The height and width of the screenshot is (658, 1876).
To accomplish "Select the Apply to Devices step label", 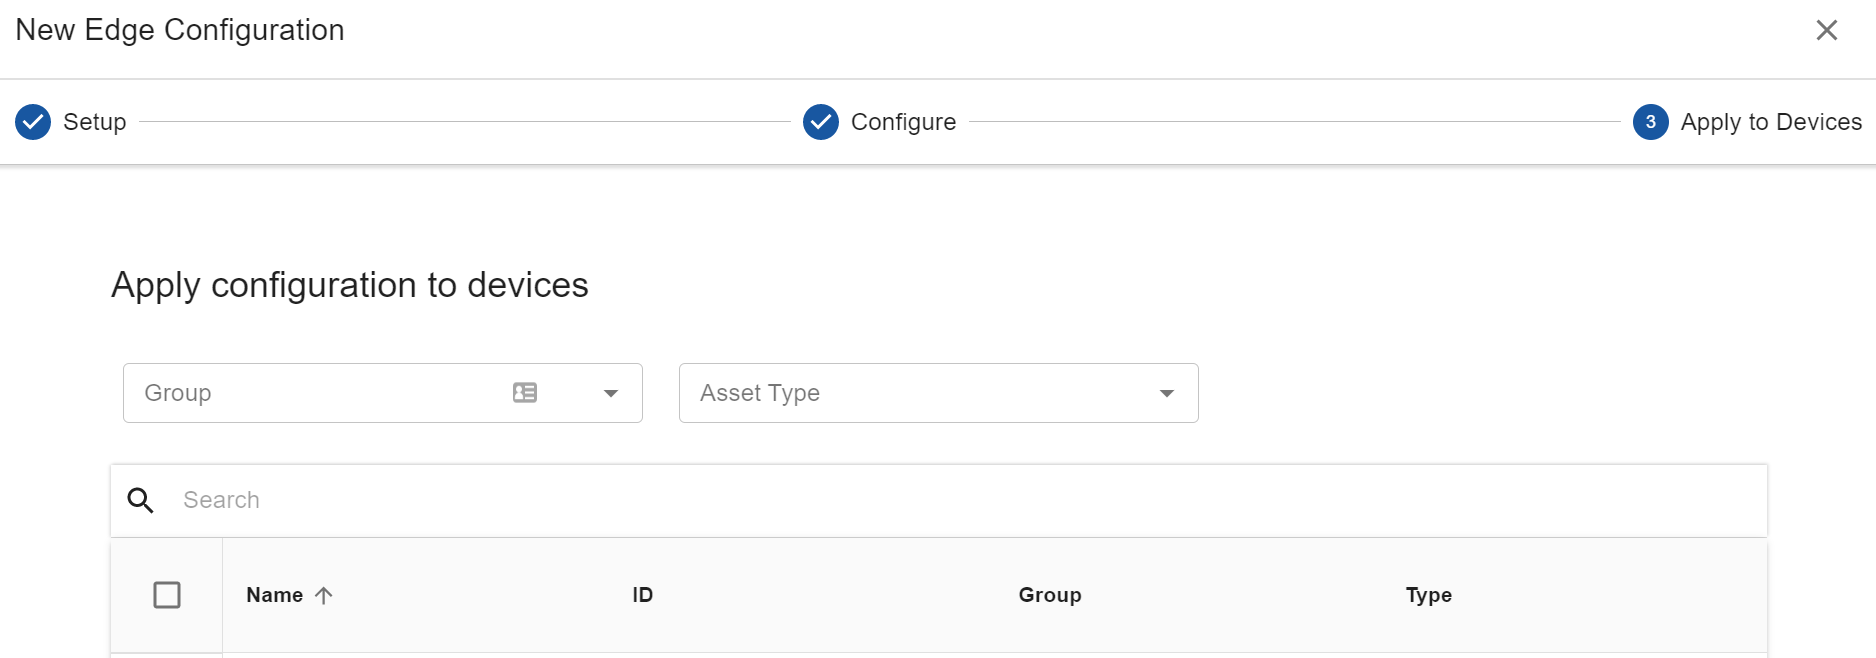I will (1770, 122).
